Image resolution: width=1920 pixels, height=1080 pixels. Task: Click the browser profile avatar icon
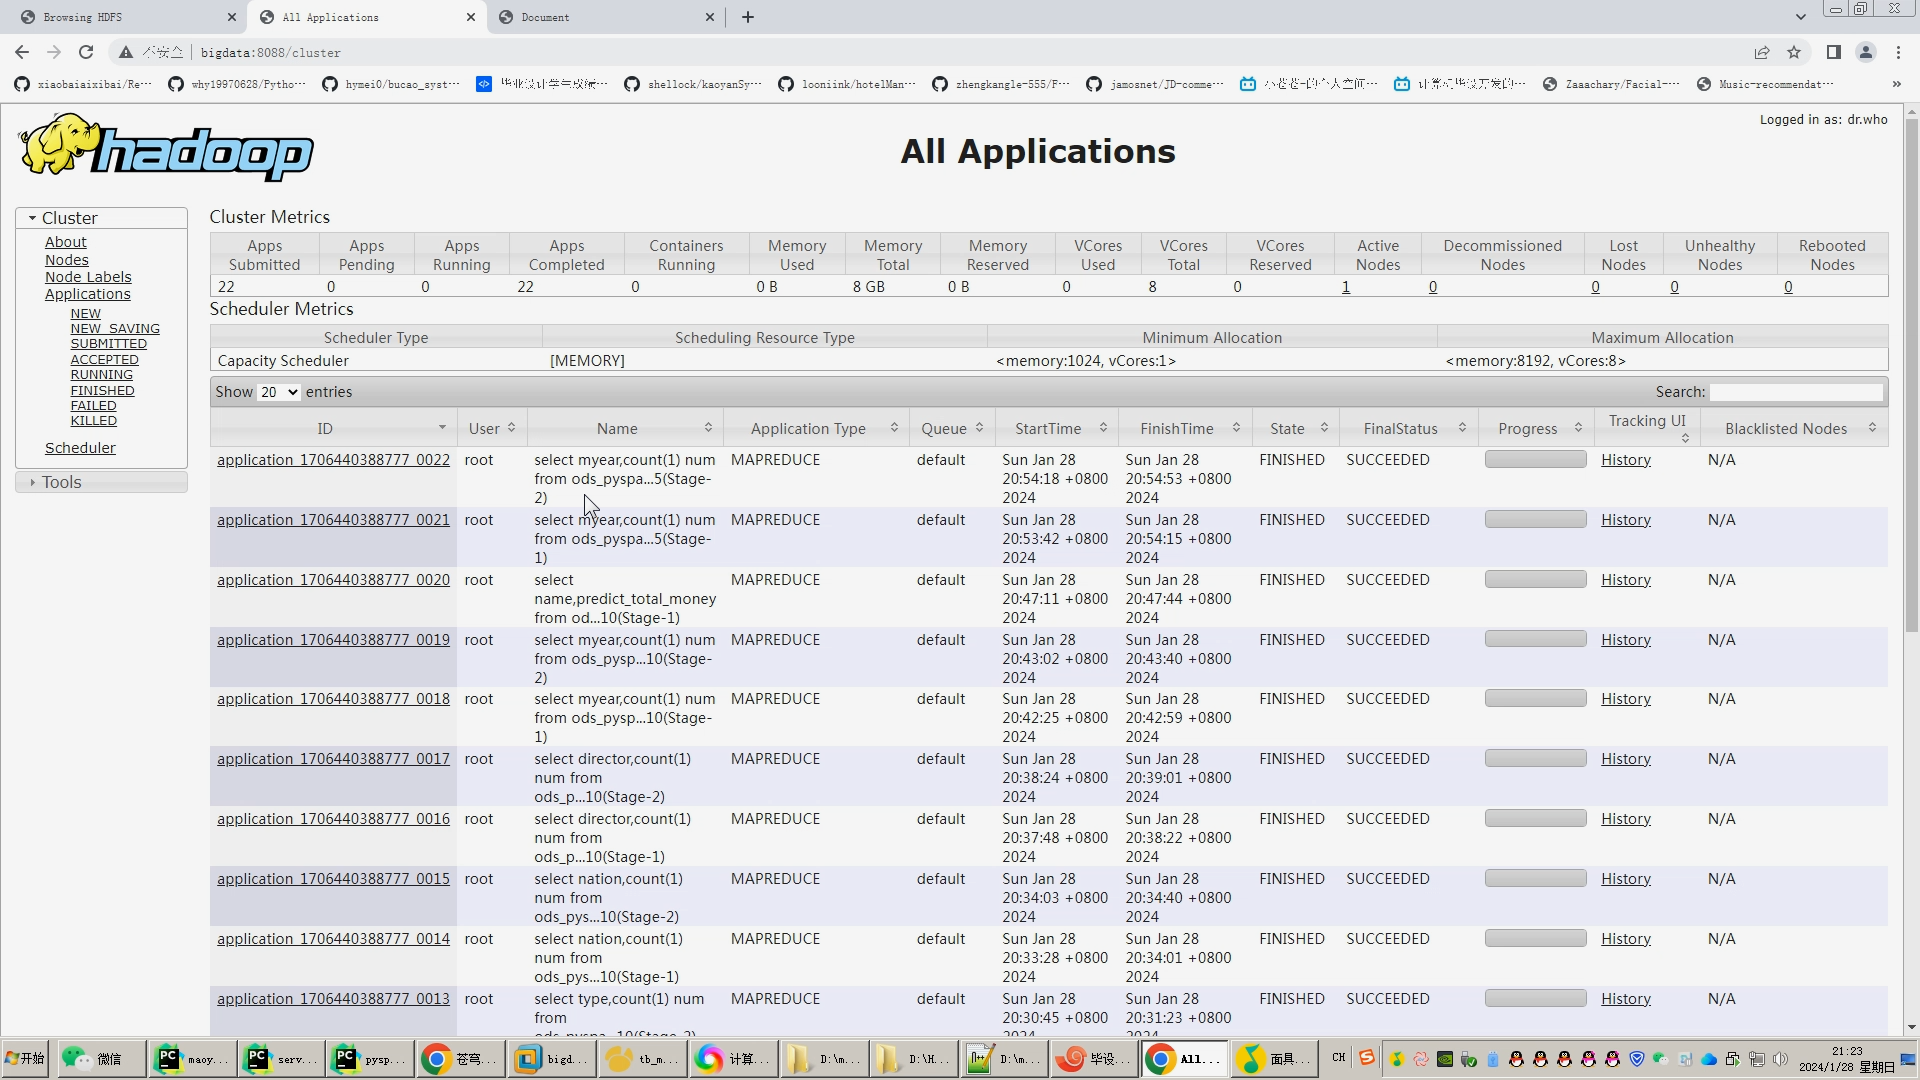pos(1865,52)
